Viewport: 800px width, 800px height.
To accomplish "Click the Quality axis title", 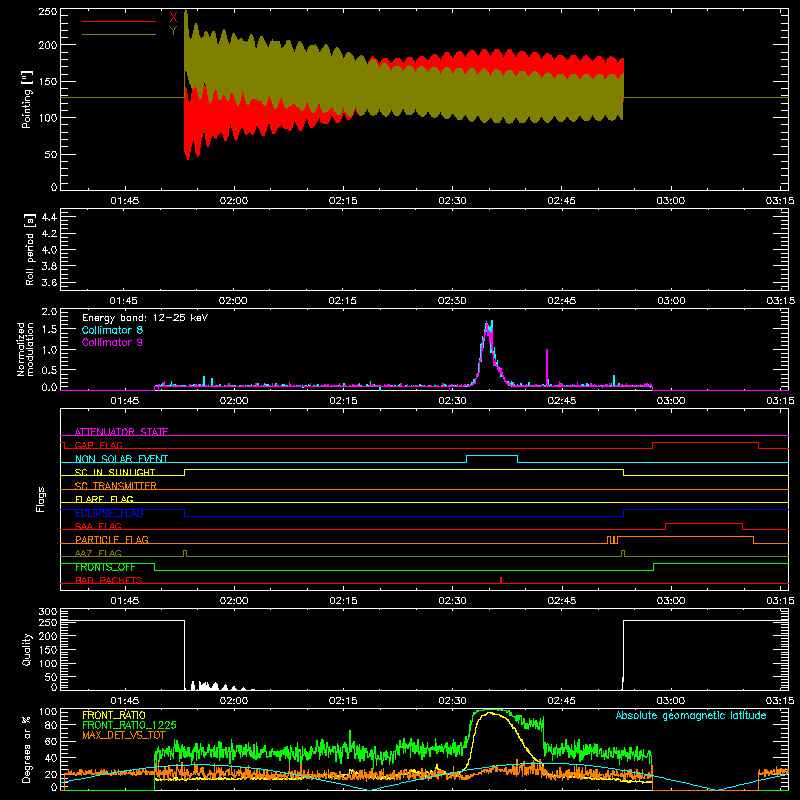I will pyautogui.click(x=27, y=649).
